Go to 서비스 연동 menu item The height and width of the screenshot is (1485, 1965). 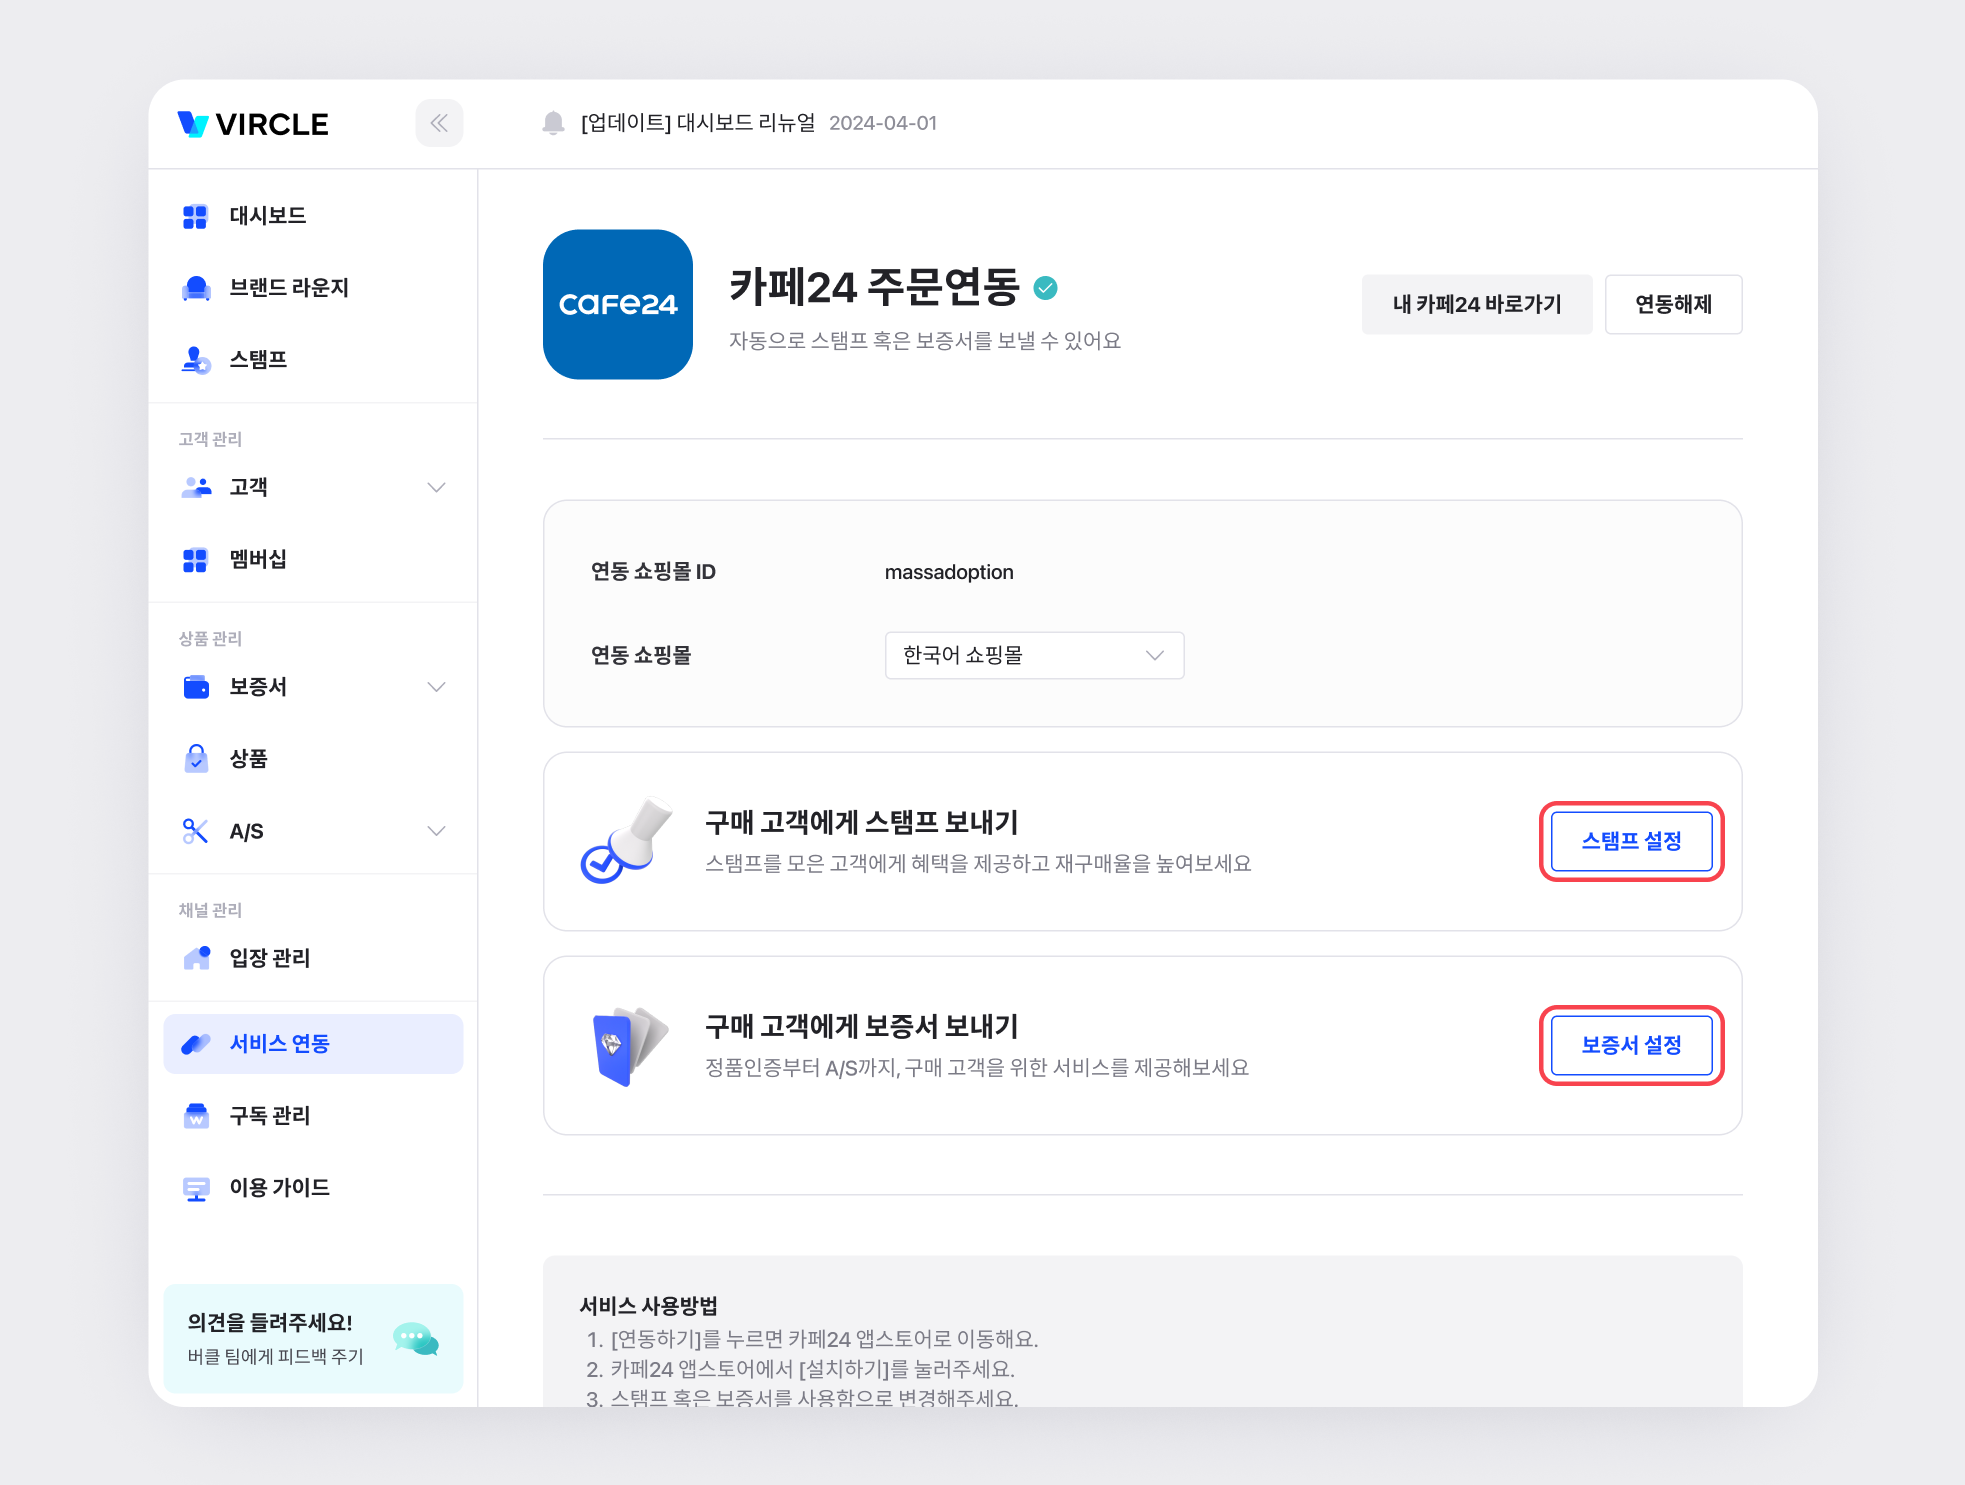[x=313, y=1044]
